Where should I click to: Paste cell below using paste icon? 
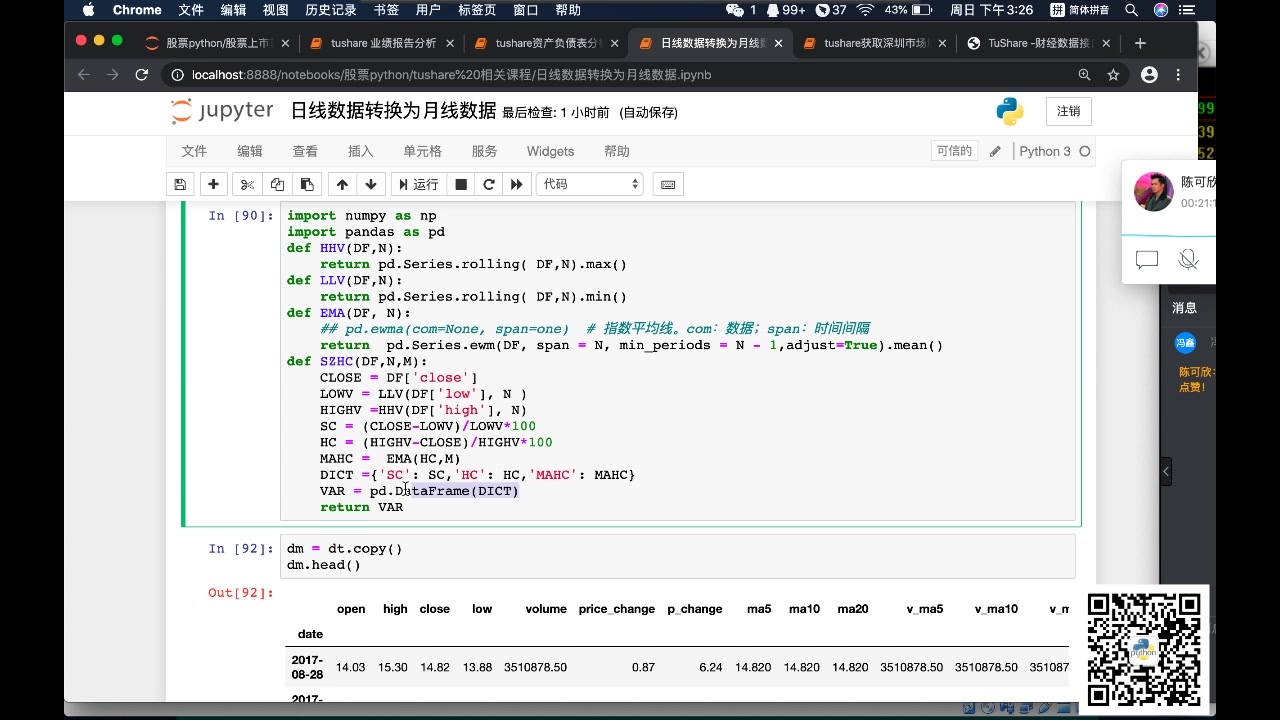pos(307,184)
